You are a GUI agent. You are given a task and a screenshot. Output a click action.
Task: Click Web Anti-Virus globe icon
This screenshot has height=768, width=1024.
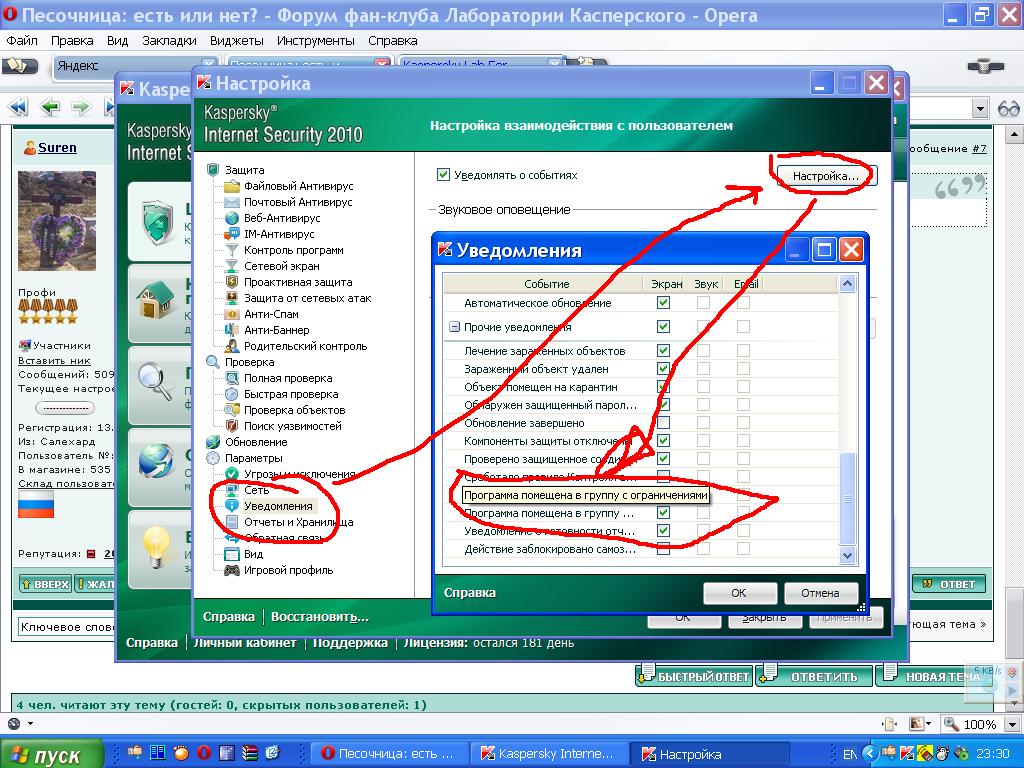232,218
